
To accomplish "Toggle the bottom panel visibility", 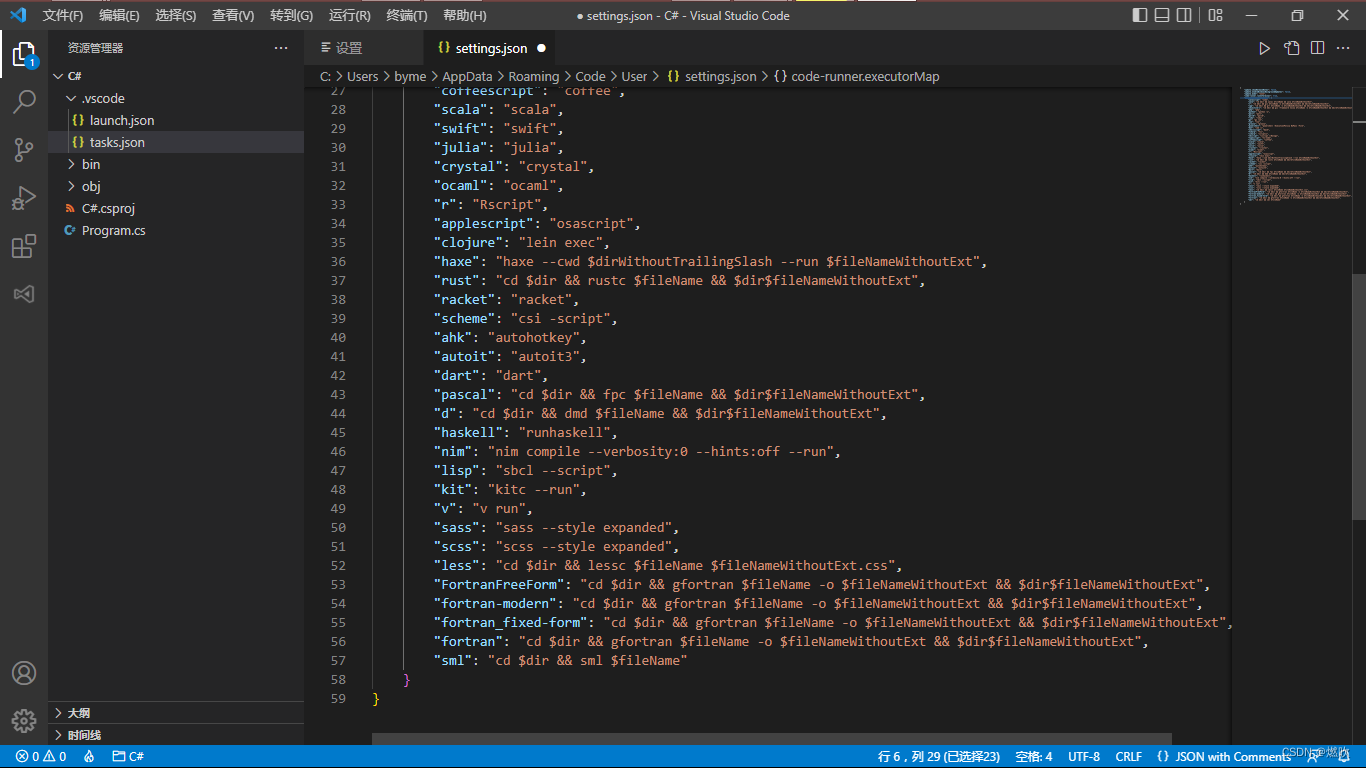I will pyautogui.click(x=1162, y=15).
